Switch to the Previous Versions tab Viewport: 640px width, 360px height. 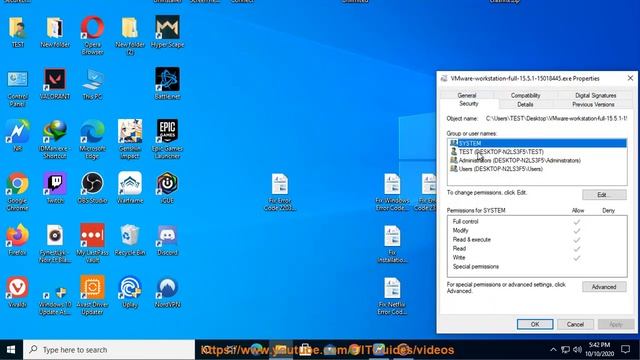593,104
